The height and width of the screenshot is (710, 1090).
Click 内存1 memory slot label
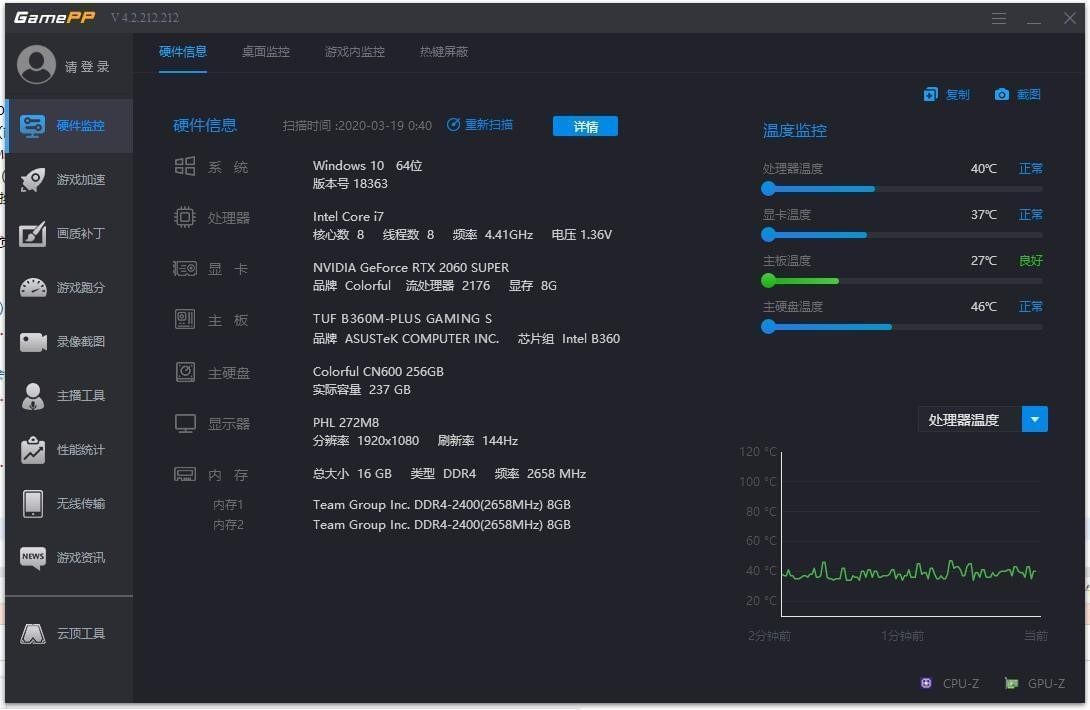coord(228,505)
